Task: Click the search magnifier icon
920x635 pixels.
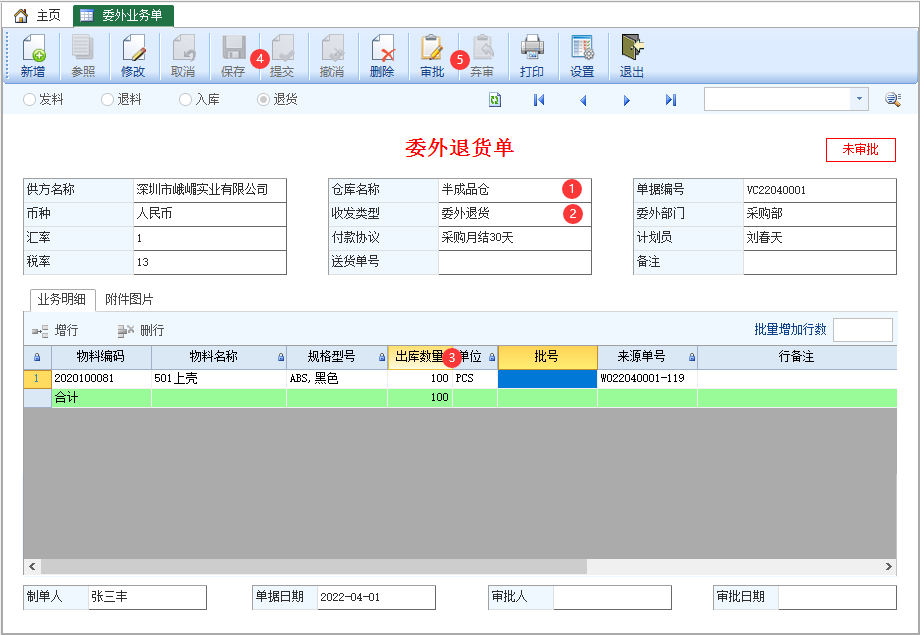Action: point(893,99)
